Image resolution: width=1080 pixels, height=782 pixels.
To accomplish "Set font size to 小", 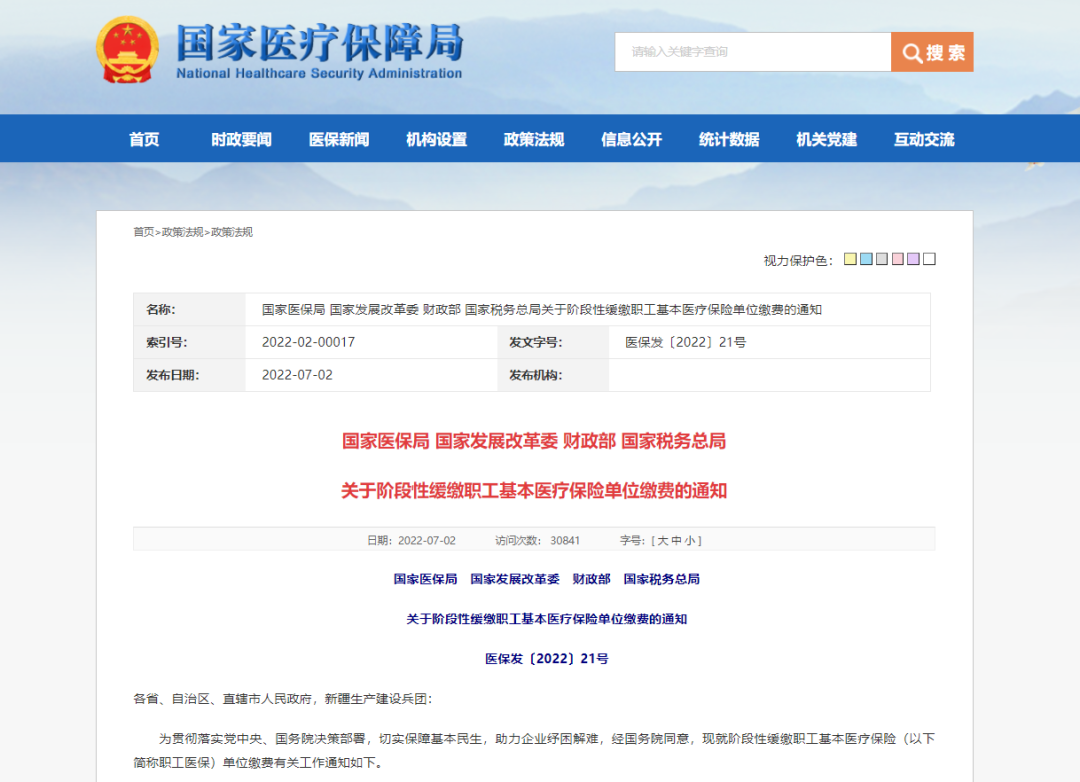I will coord(689,541).
